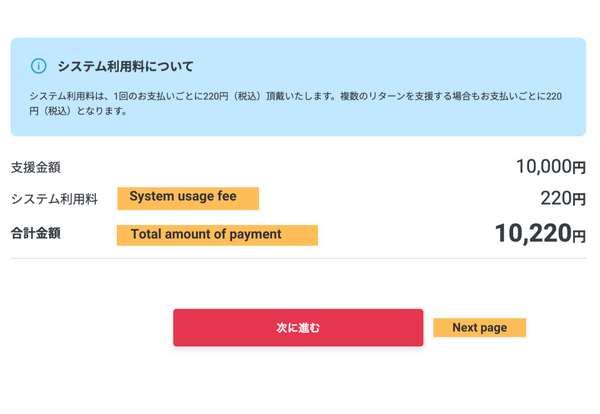Click the bold "合計金額" label
This screenshot has height=414, width=600.
click(x=36, y=234)
